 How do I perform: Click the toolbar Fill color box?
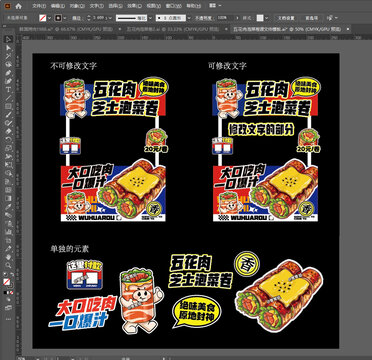6,282
